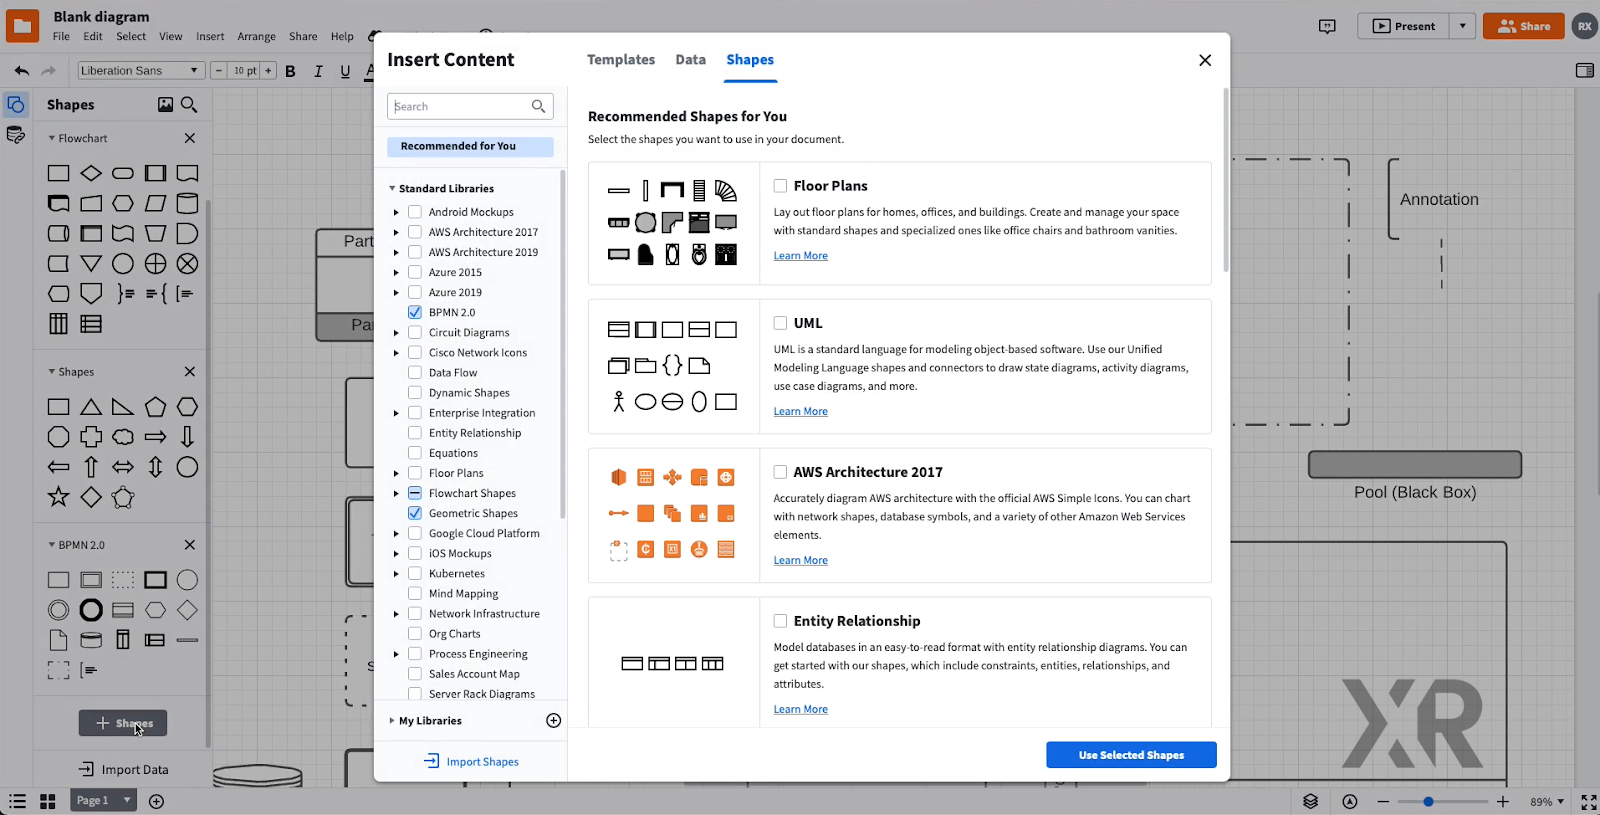1600x815 pixels.
Task: Check the Kubernetes library checkbox
Action: click(415, 573)
